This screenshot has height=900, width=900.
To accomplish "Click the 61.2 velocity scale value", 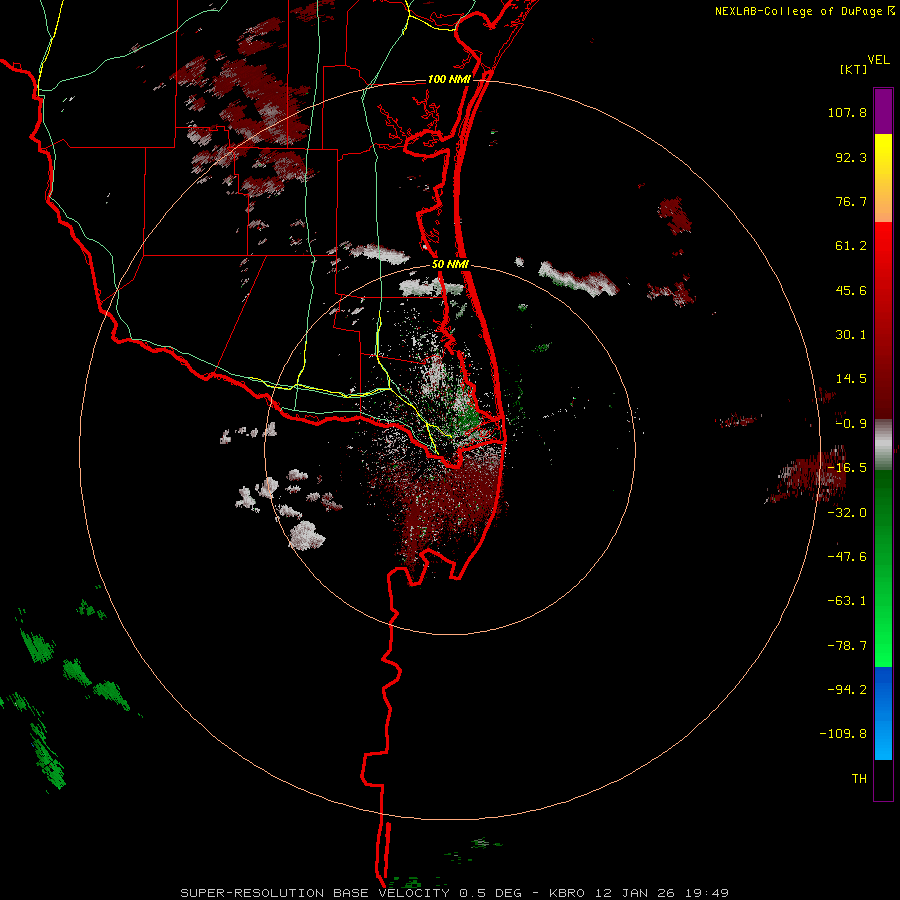I will coord(851,246).
